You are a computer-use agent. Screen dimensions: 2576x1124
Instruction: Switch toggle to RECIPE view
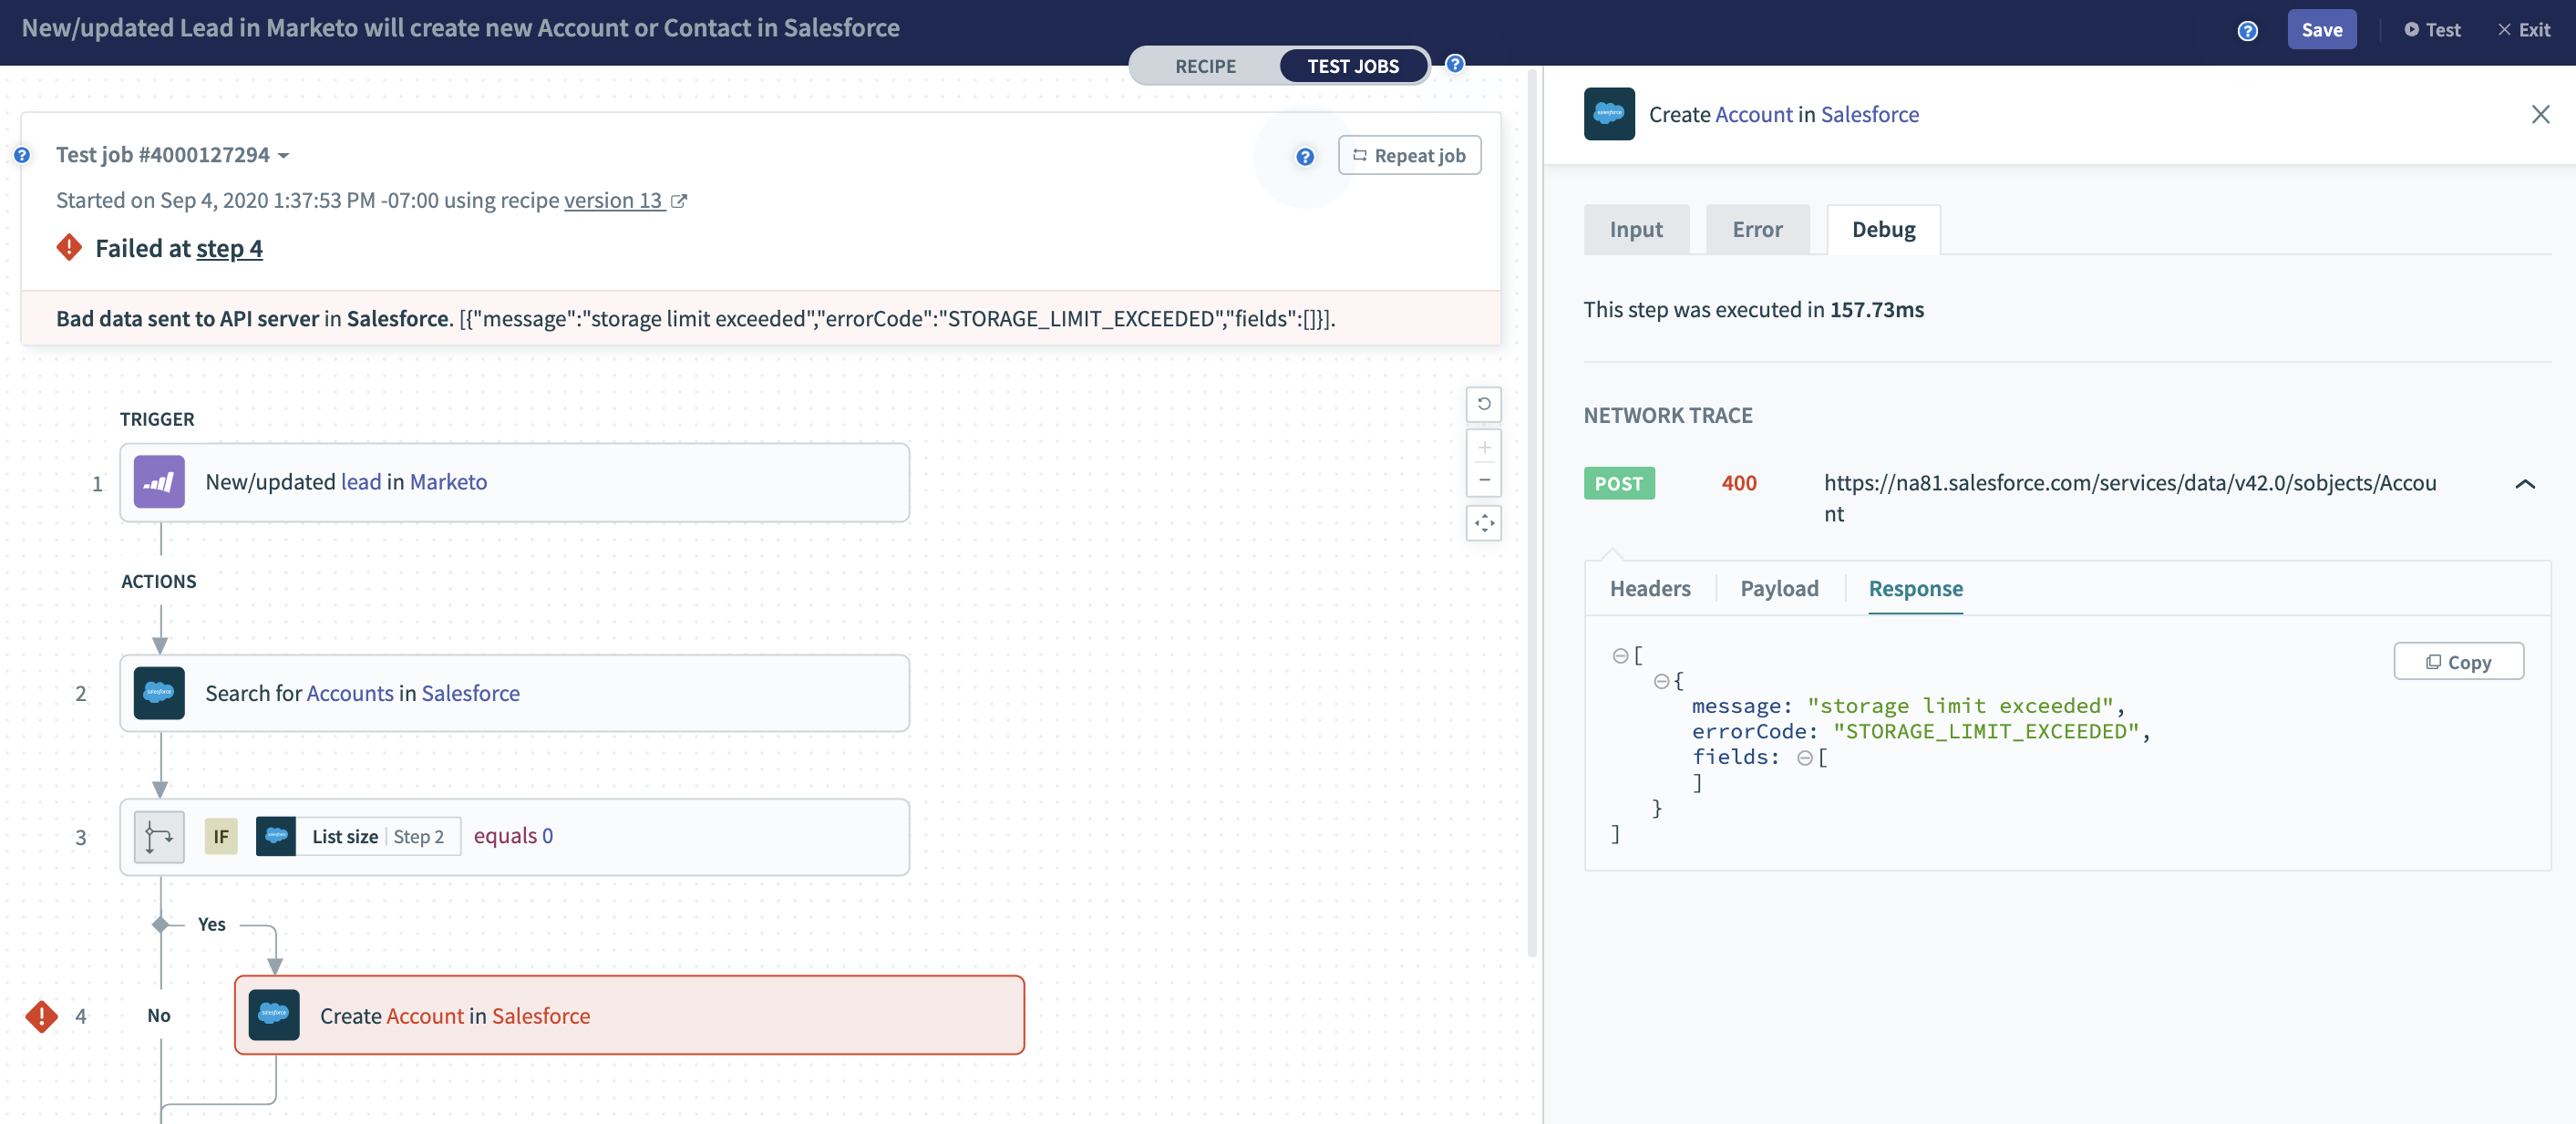click(1205, 66)
